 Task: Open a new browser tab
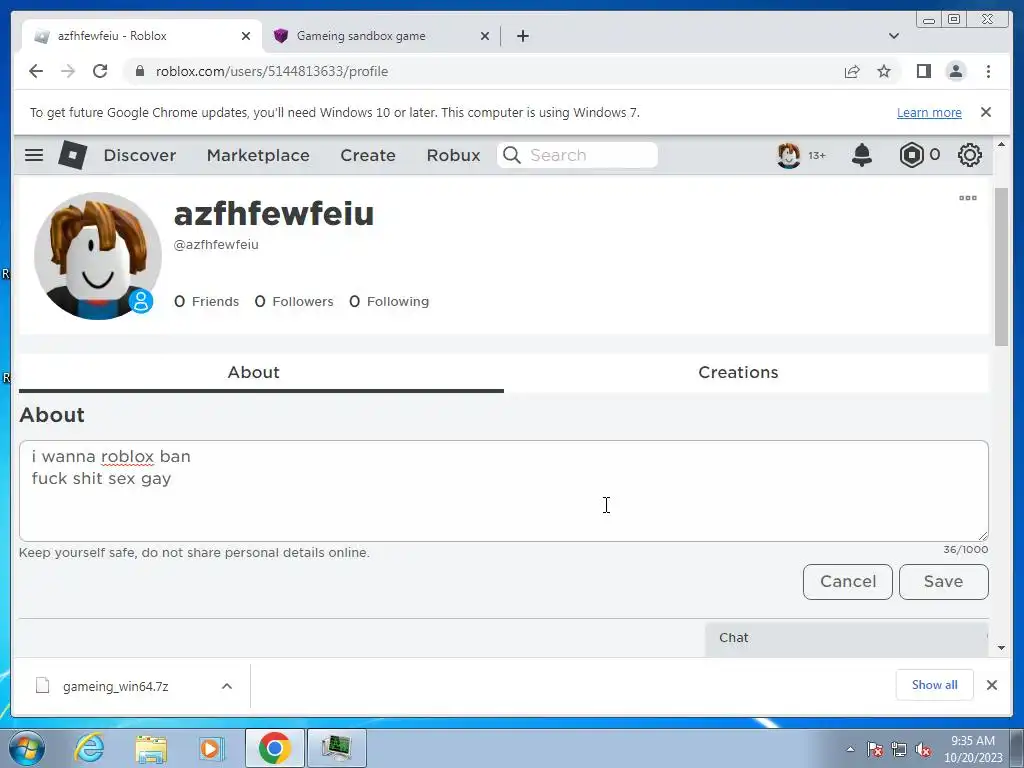coord(522,36)
